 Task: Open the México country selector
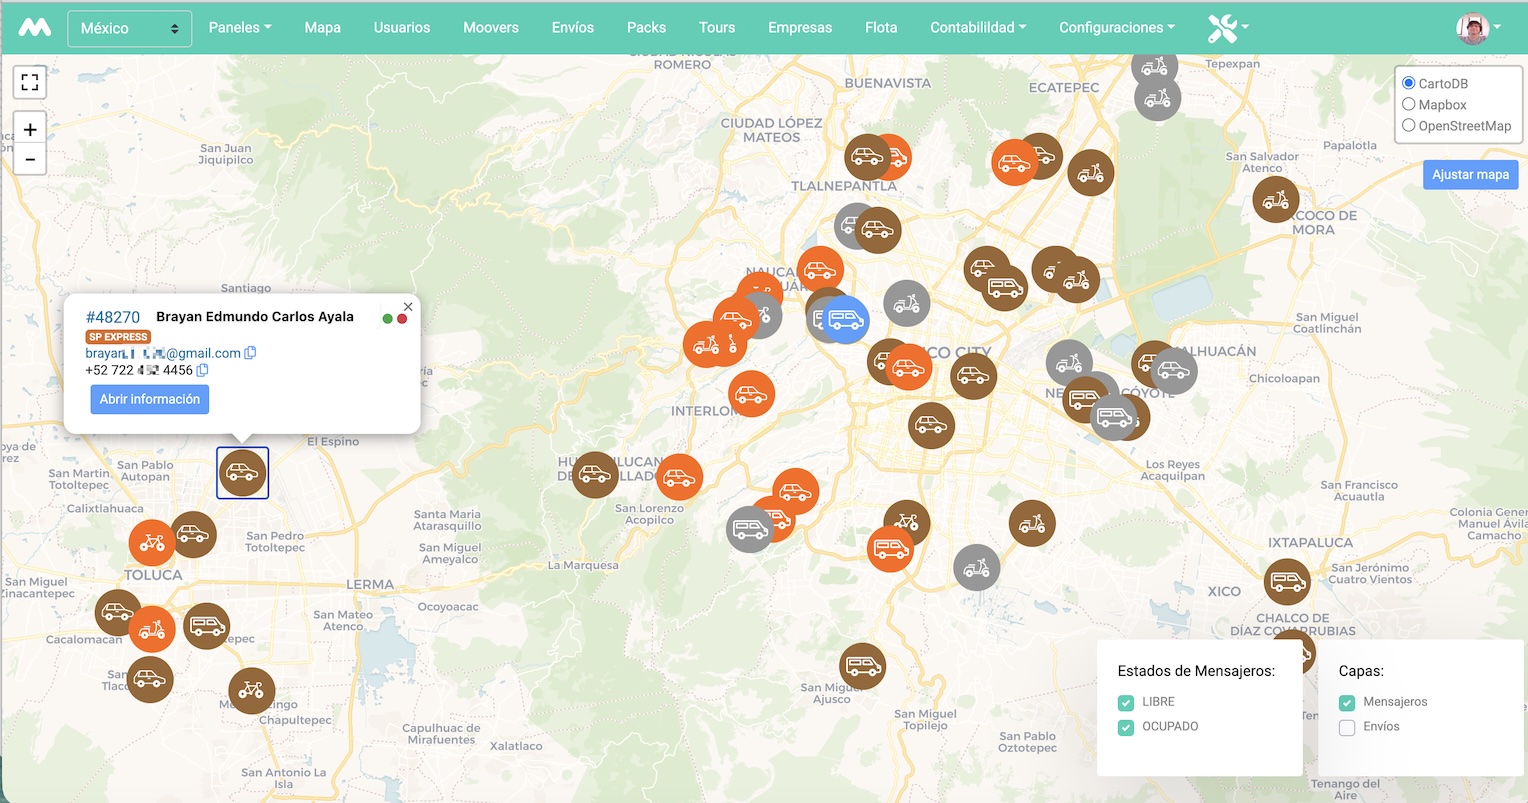[x=129, y=28]
